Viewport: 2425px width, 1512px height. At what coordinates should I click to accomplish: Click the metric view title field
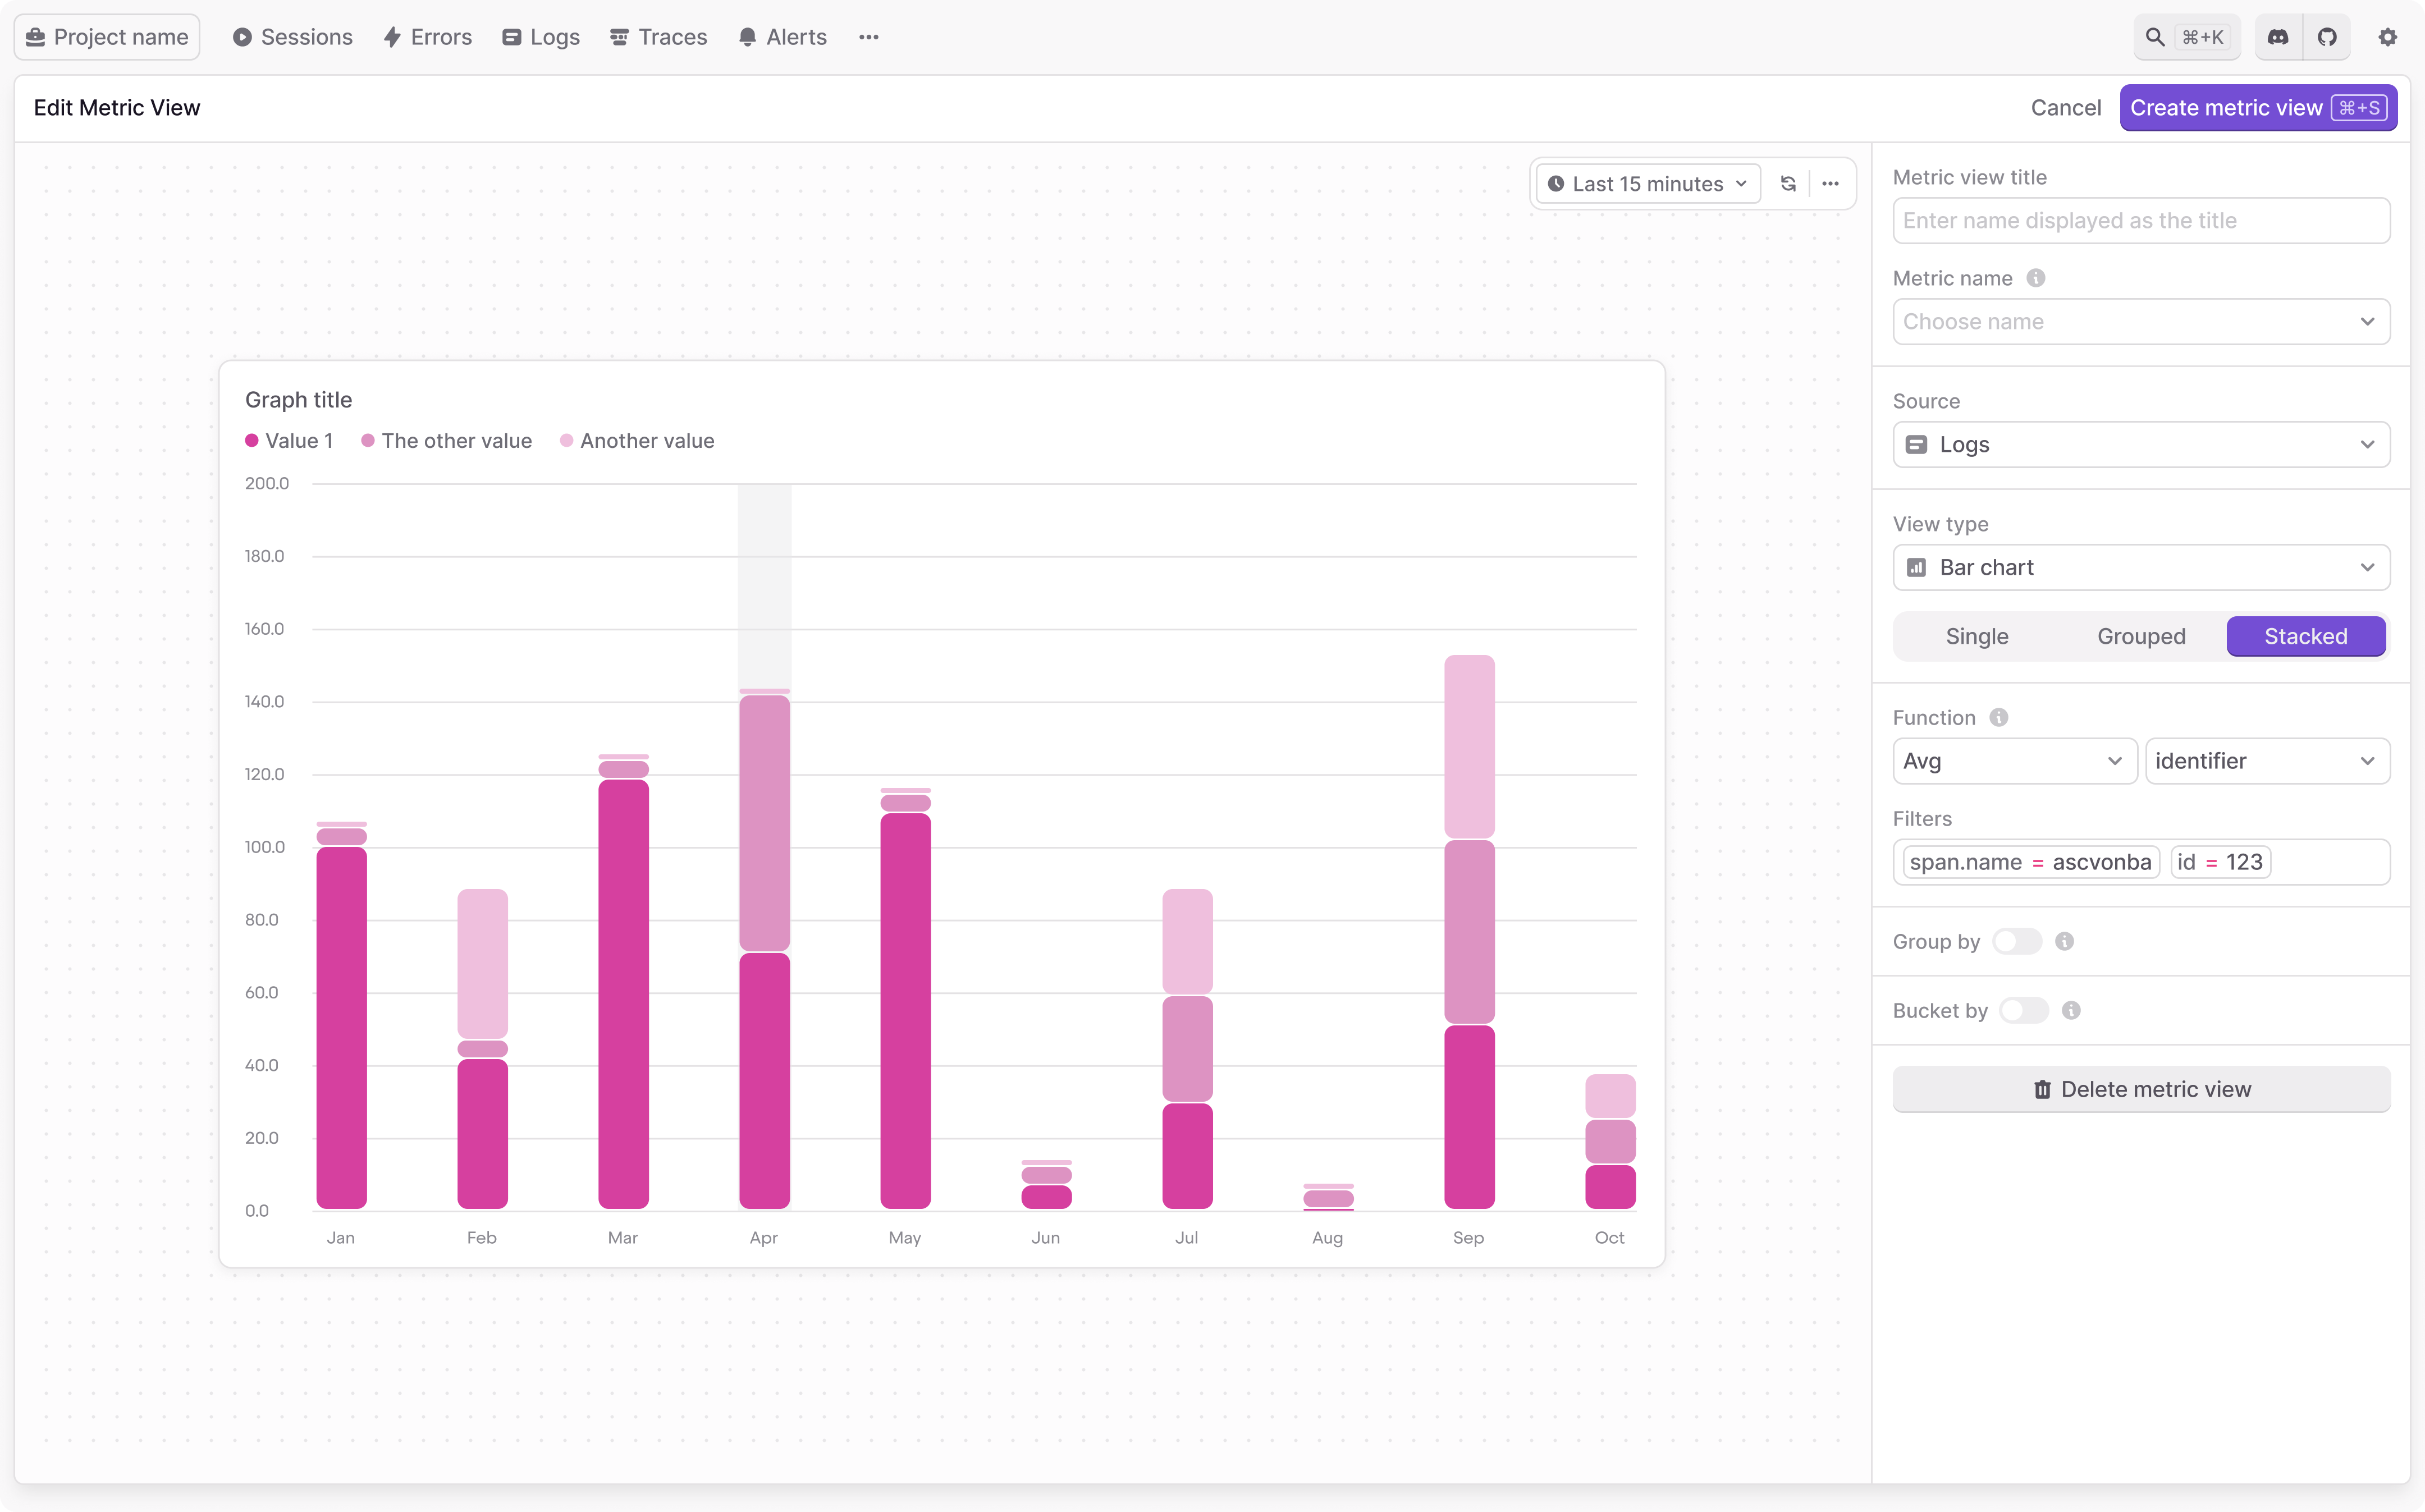tap(2140, 220)
